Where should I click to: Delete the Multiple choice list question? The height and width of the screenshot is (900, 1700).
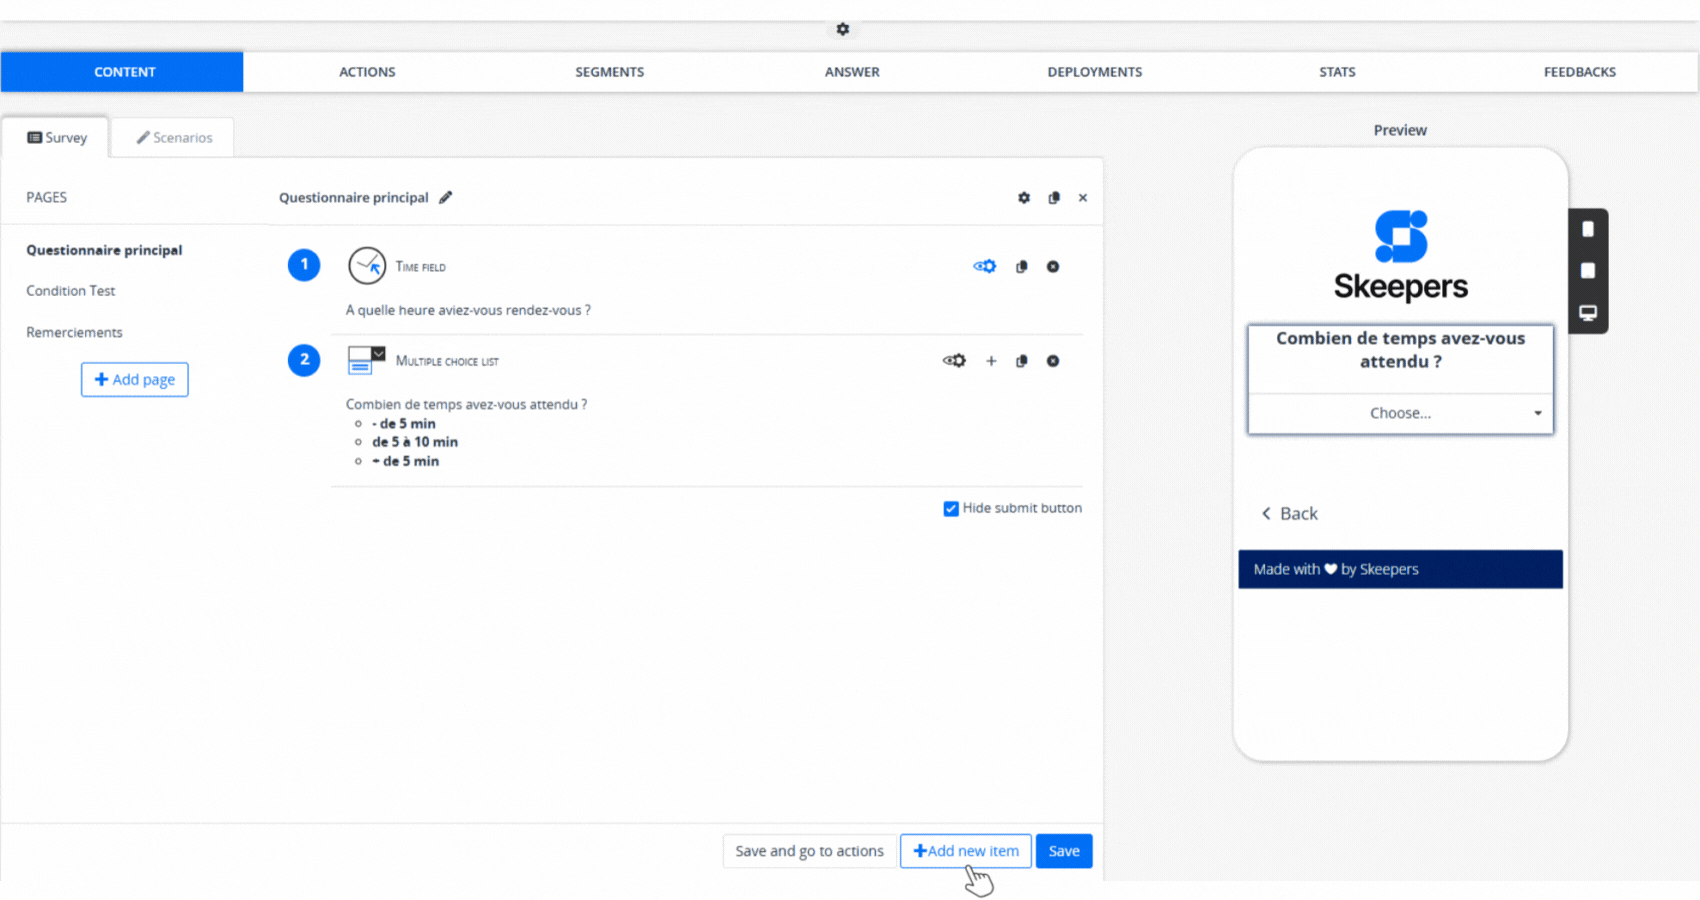1052,361
